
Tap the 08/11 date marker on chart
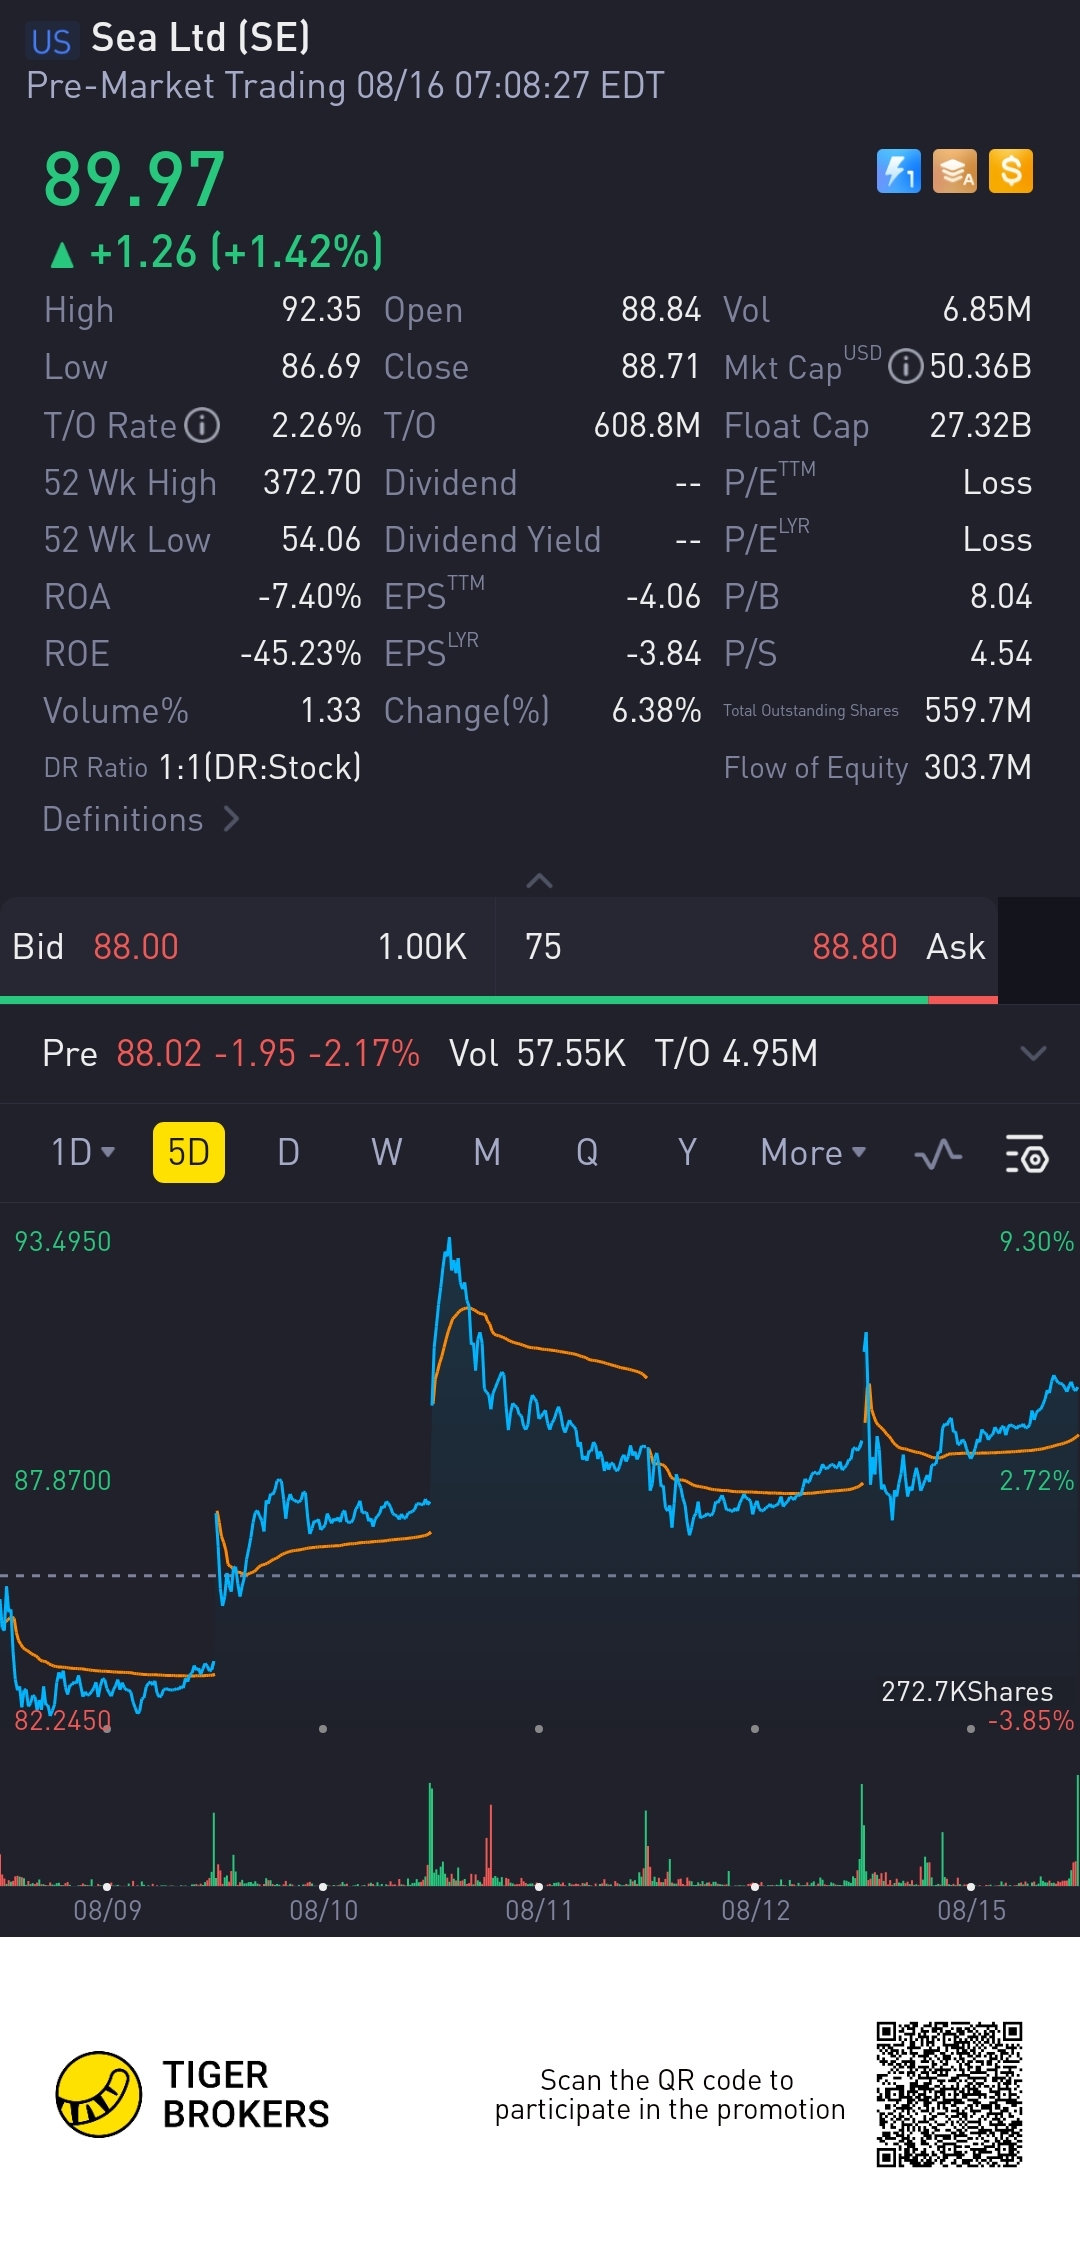click(539, 1910)
